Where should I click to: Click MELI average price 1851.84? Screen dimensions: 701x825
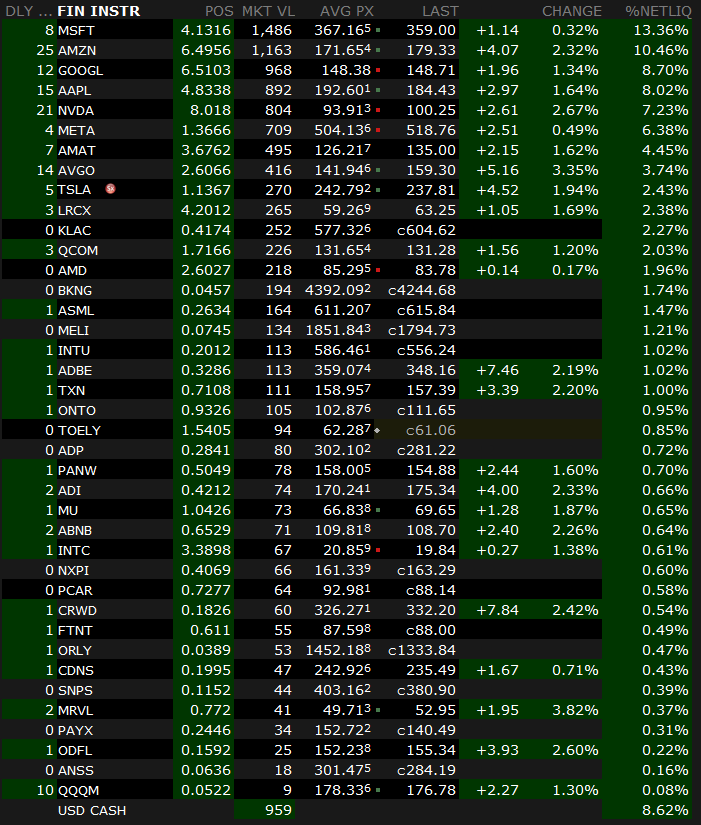click(x=338, y=330)
